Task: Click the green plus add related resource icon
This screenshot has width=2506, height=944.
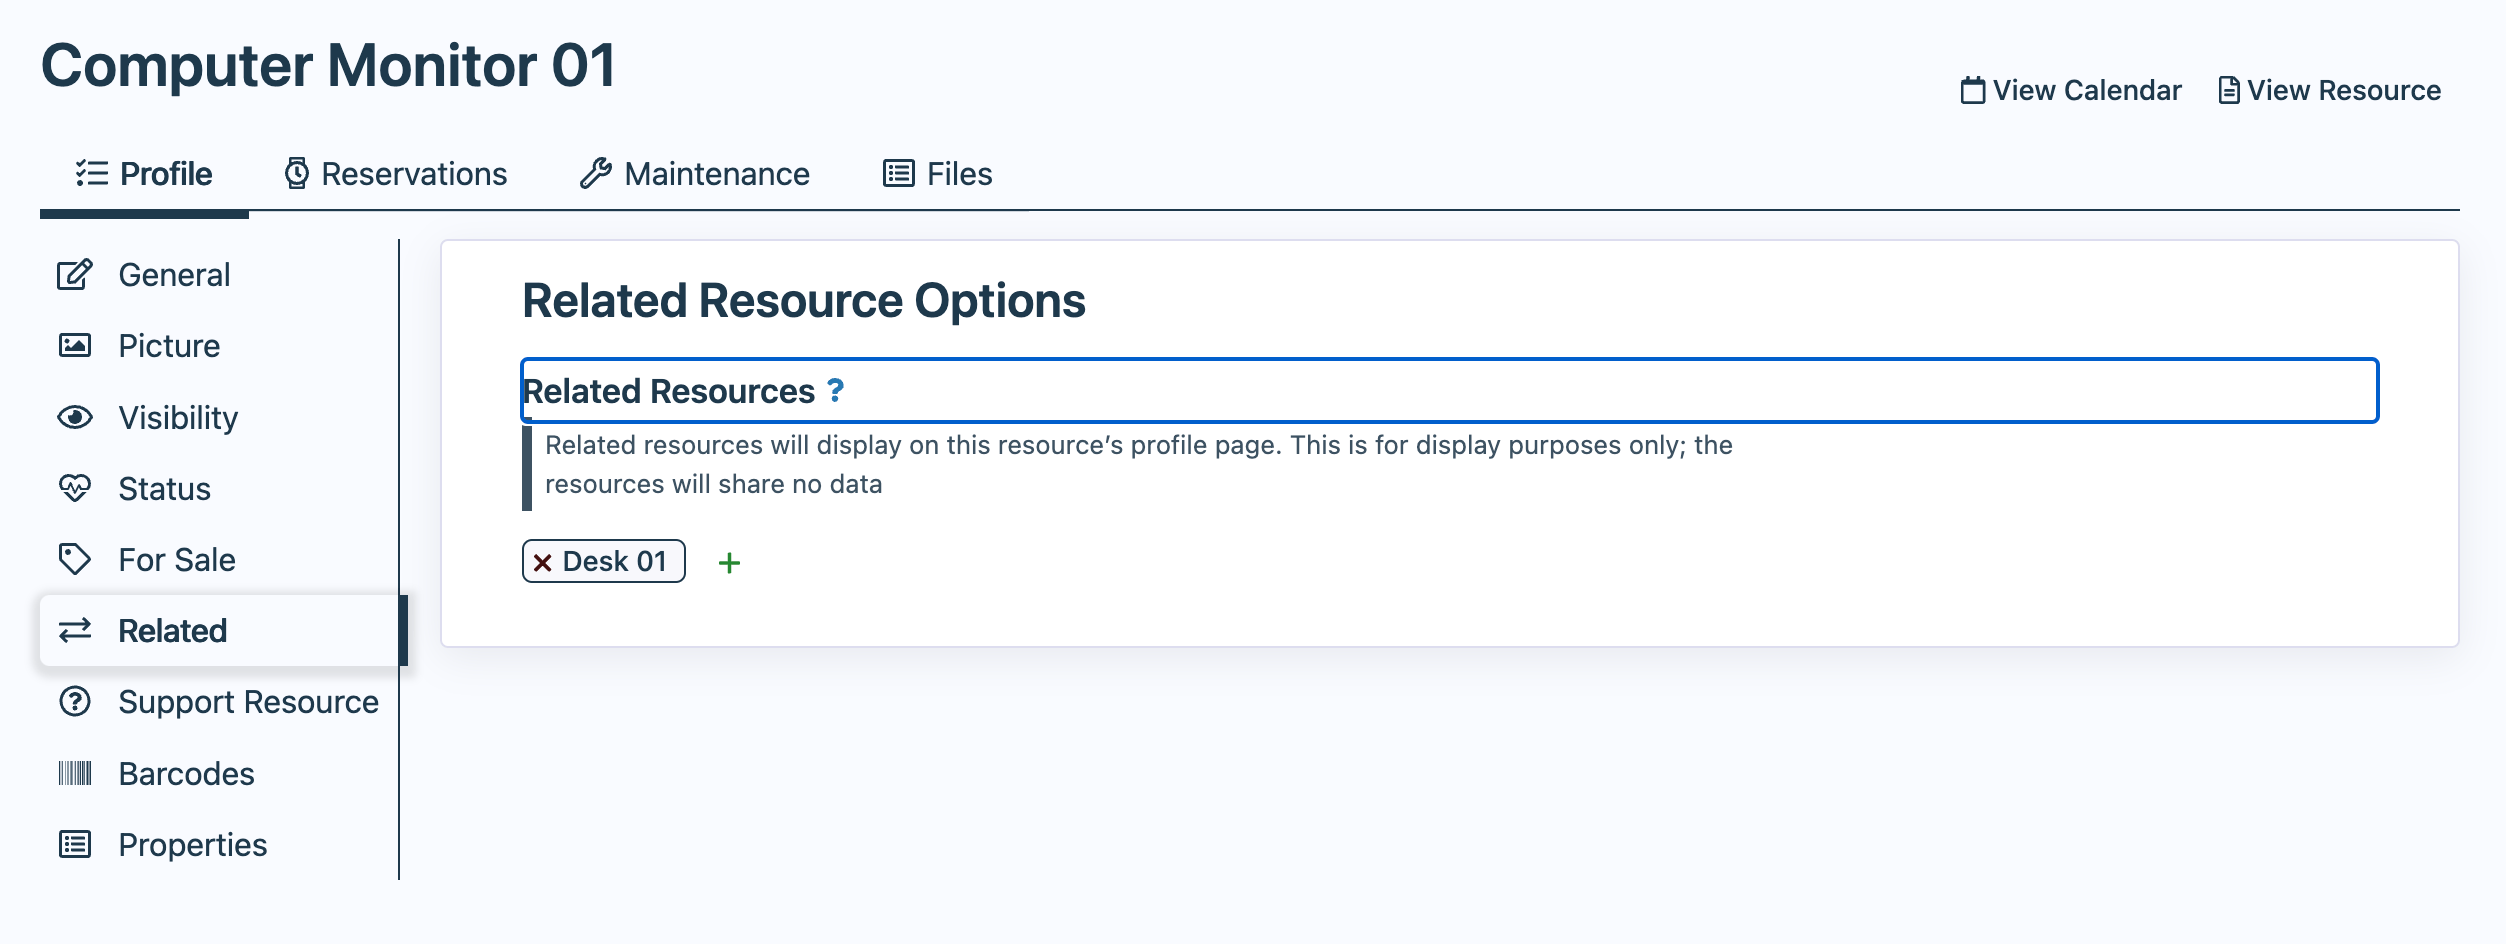Action: [729, 563]
